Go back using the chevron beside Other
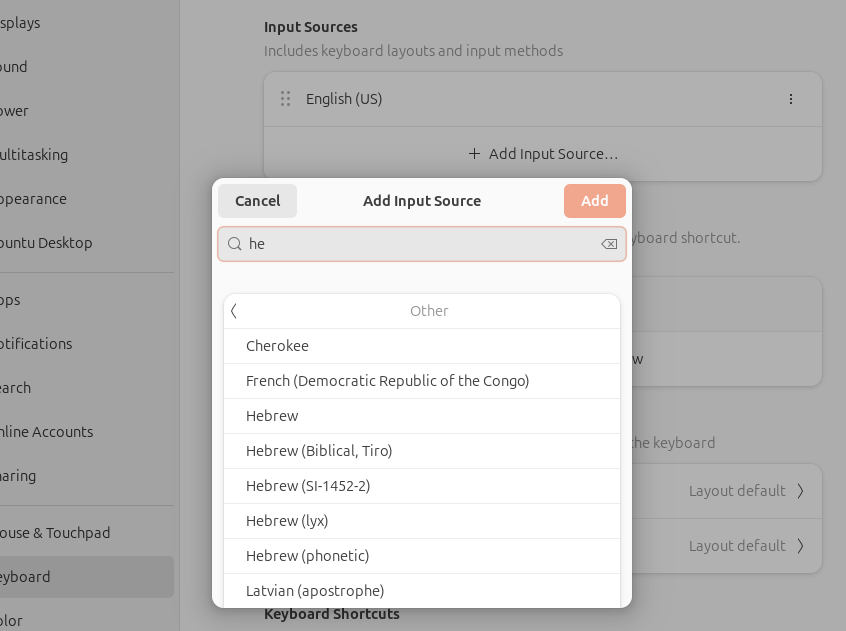The width and height of the screenshot is (846, 631). point(234,311)
